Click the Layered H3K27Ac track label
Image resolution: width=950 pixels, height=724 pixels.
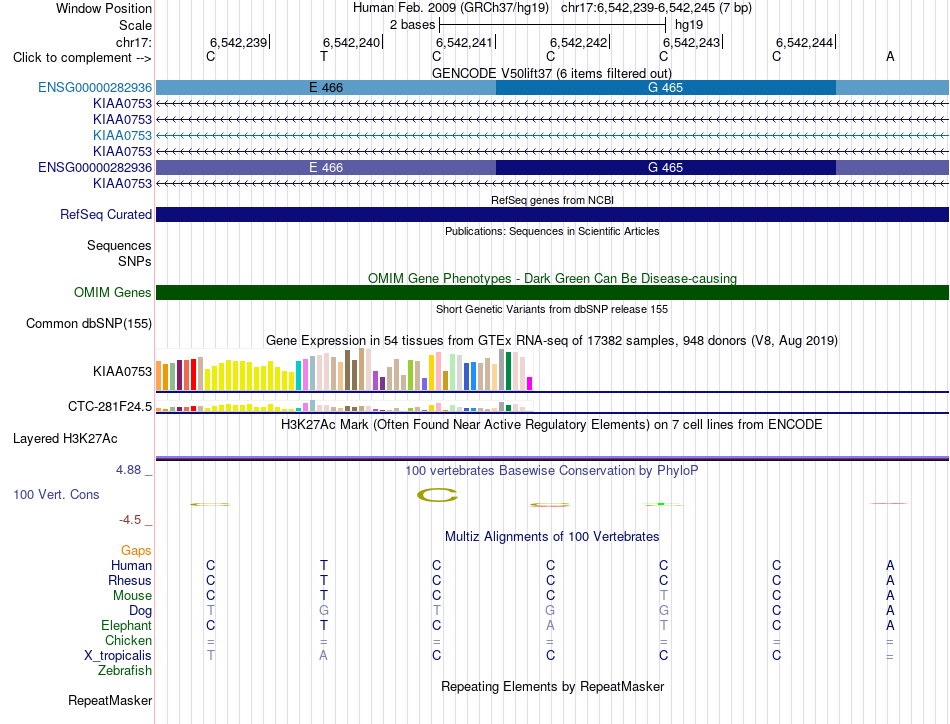tap(65, 439)
